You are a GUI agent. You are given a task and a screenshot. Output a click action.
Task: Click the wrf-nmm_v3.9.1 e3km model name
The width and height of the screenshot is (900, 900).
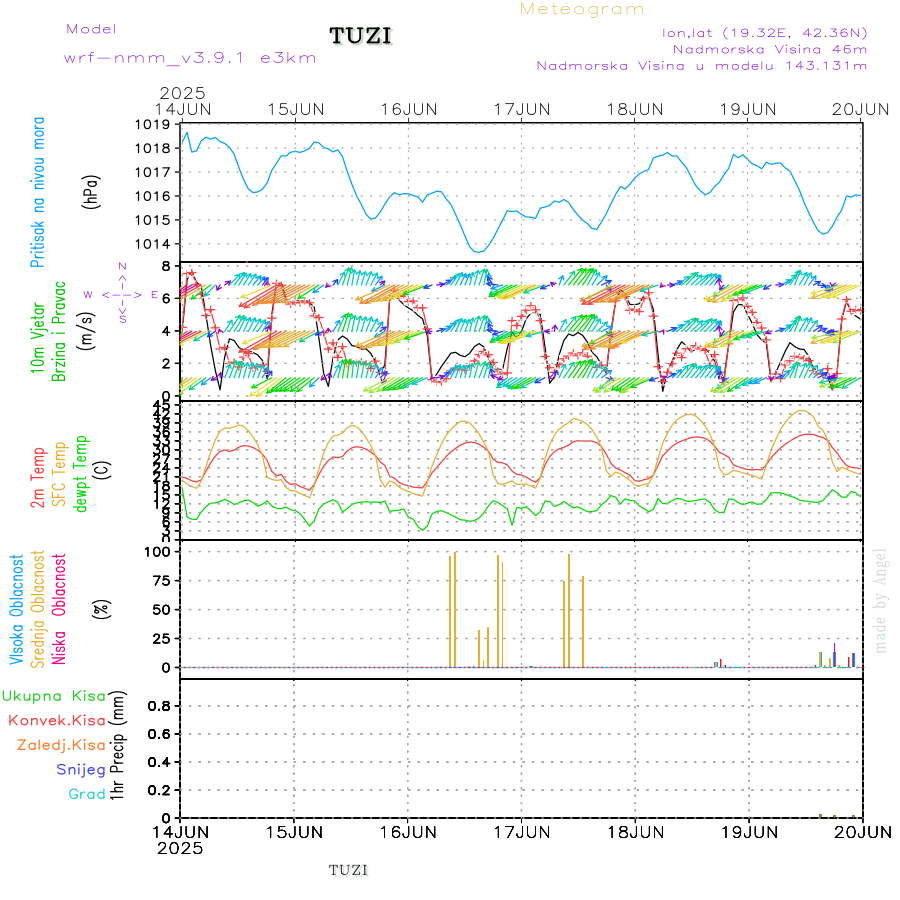pyautogui.click(x=190, y=57)
